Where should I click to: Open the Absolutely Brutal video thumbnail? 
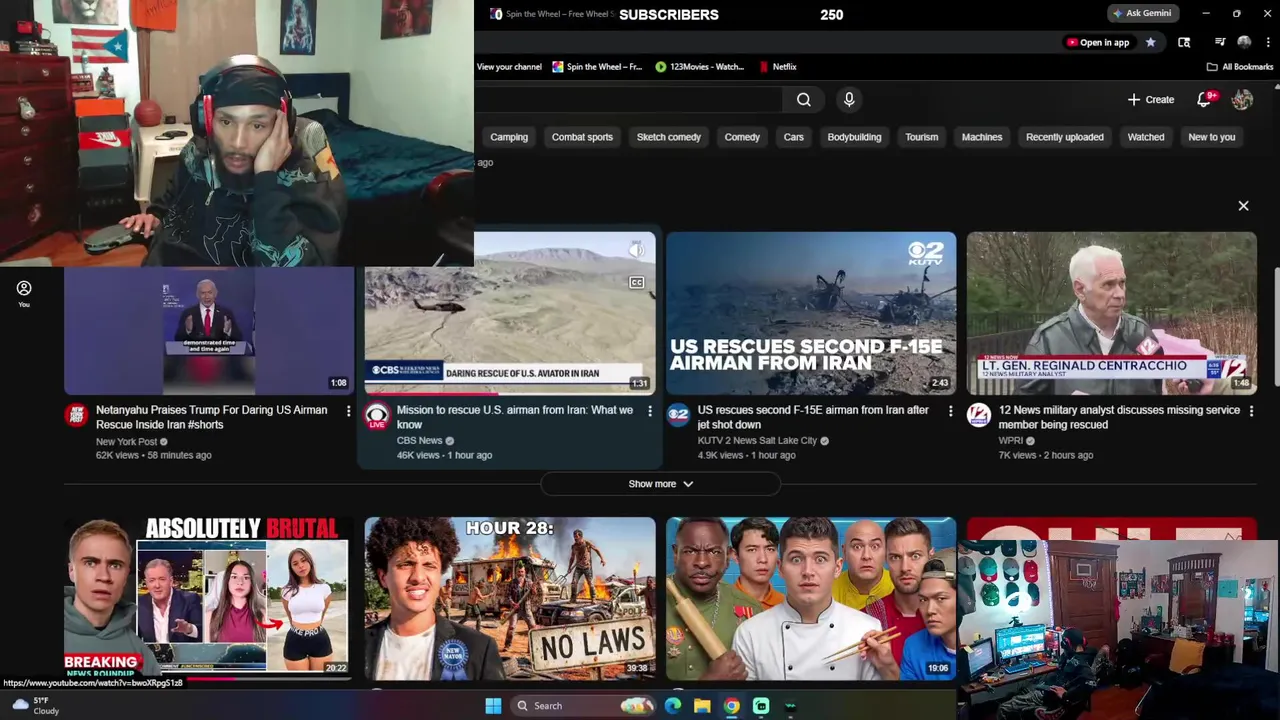pos(209,598)
